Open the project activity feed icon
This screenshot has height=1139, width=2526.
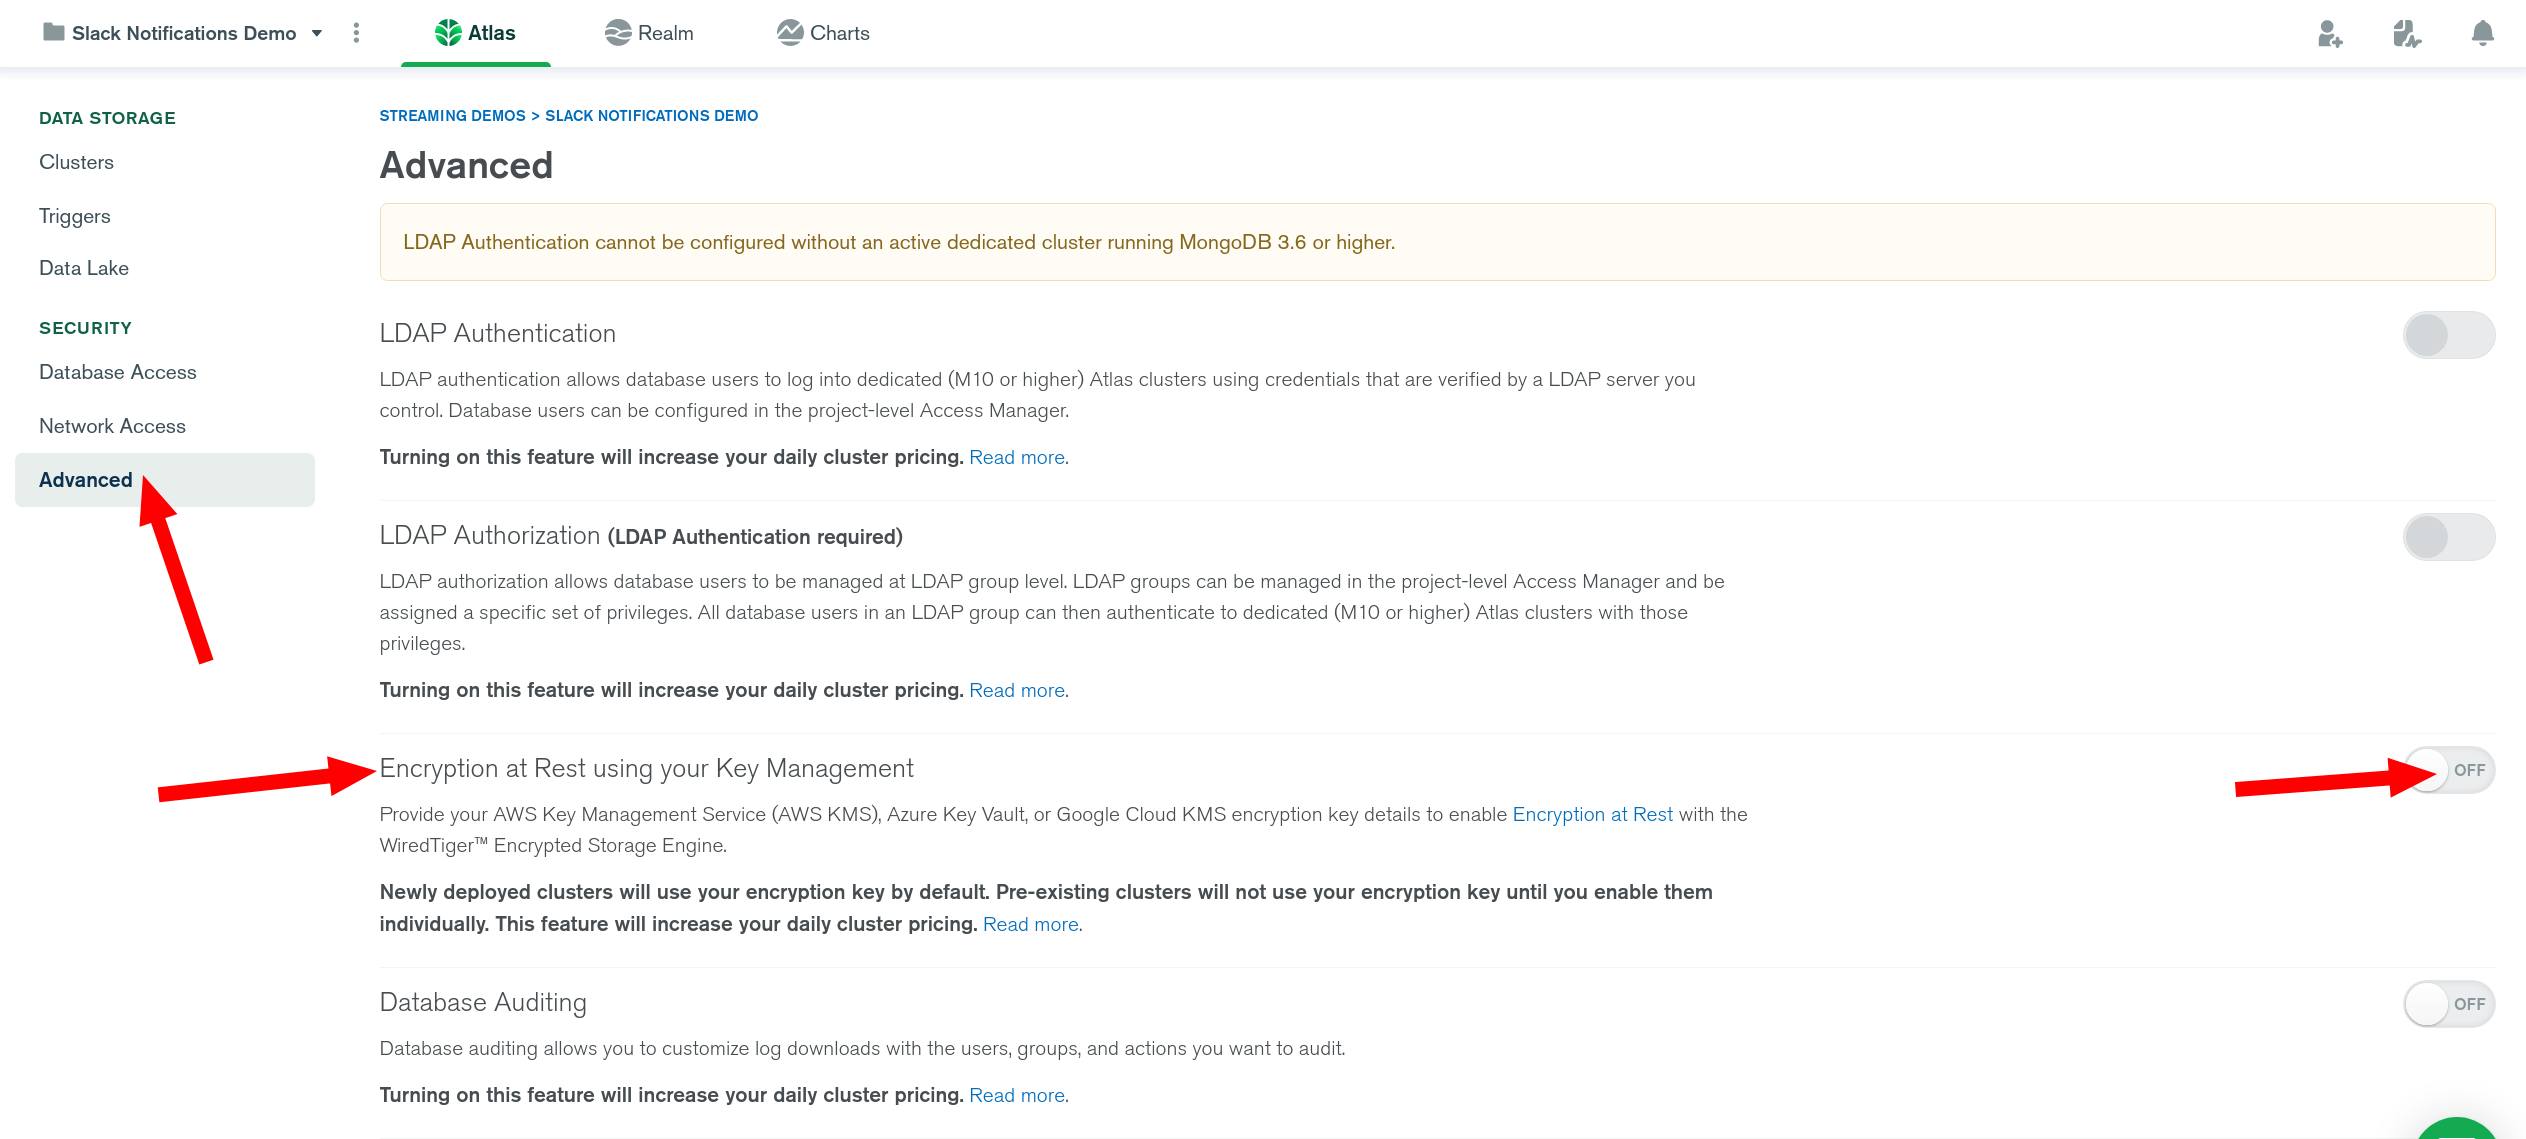pos(2406,34)
